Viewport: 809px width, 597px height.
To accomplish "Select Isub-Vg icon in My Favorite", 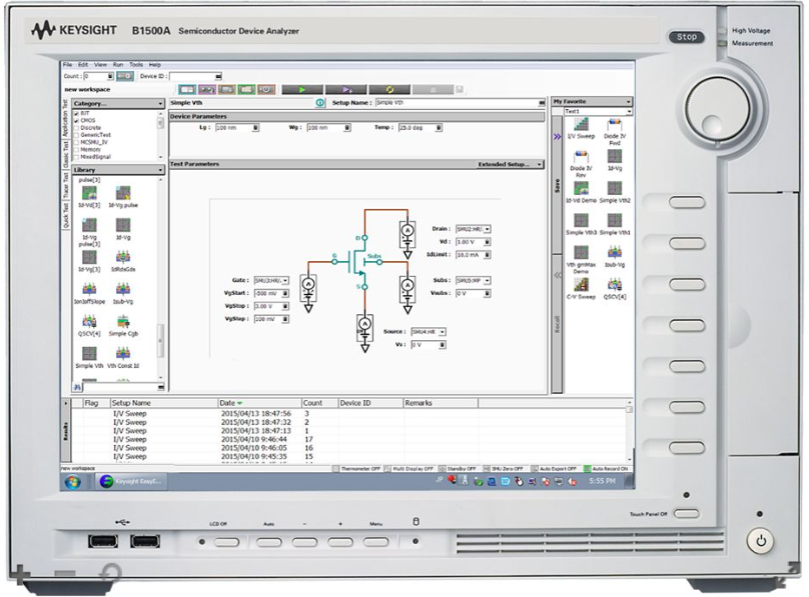I will tap(614, 254).
